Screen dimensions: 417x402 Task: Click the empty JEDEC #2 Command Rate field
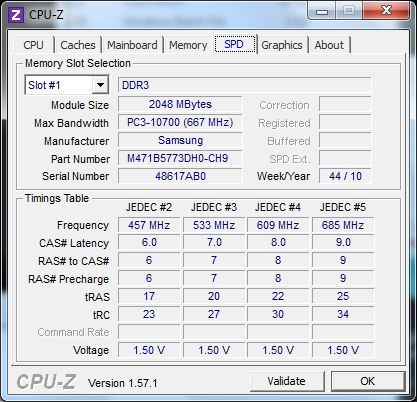pyautogui.click(x=149, y=332)
